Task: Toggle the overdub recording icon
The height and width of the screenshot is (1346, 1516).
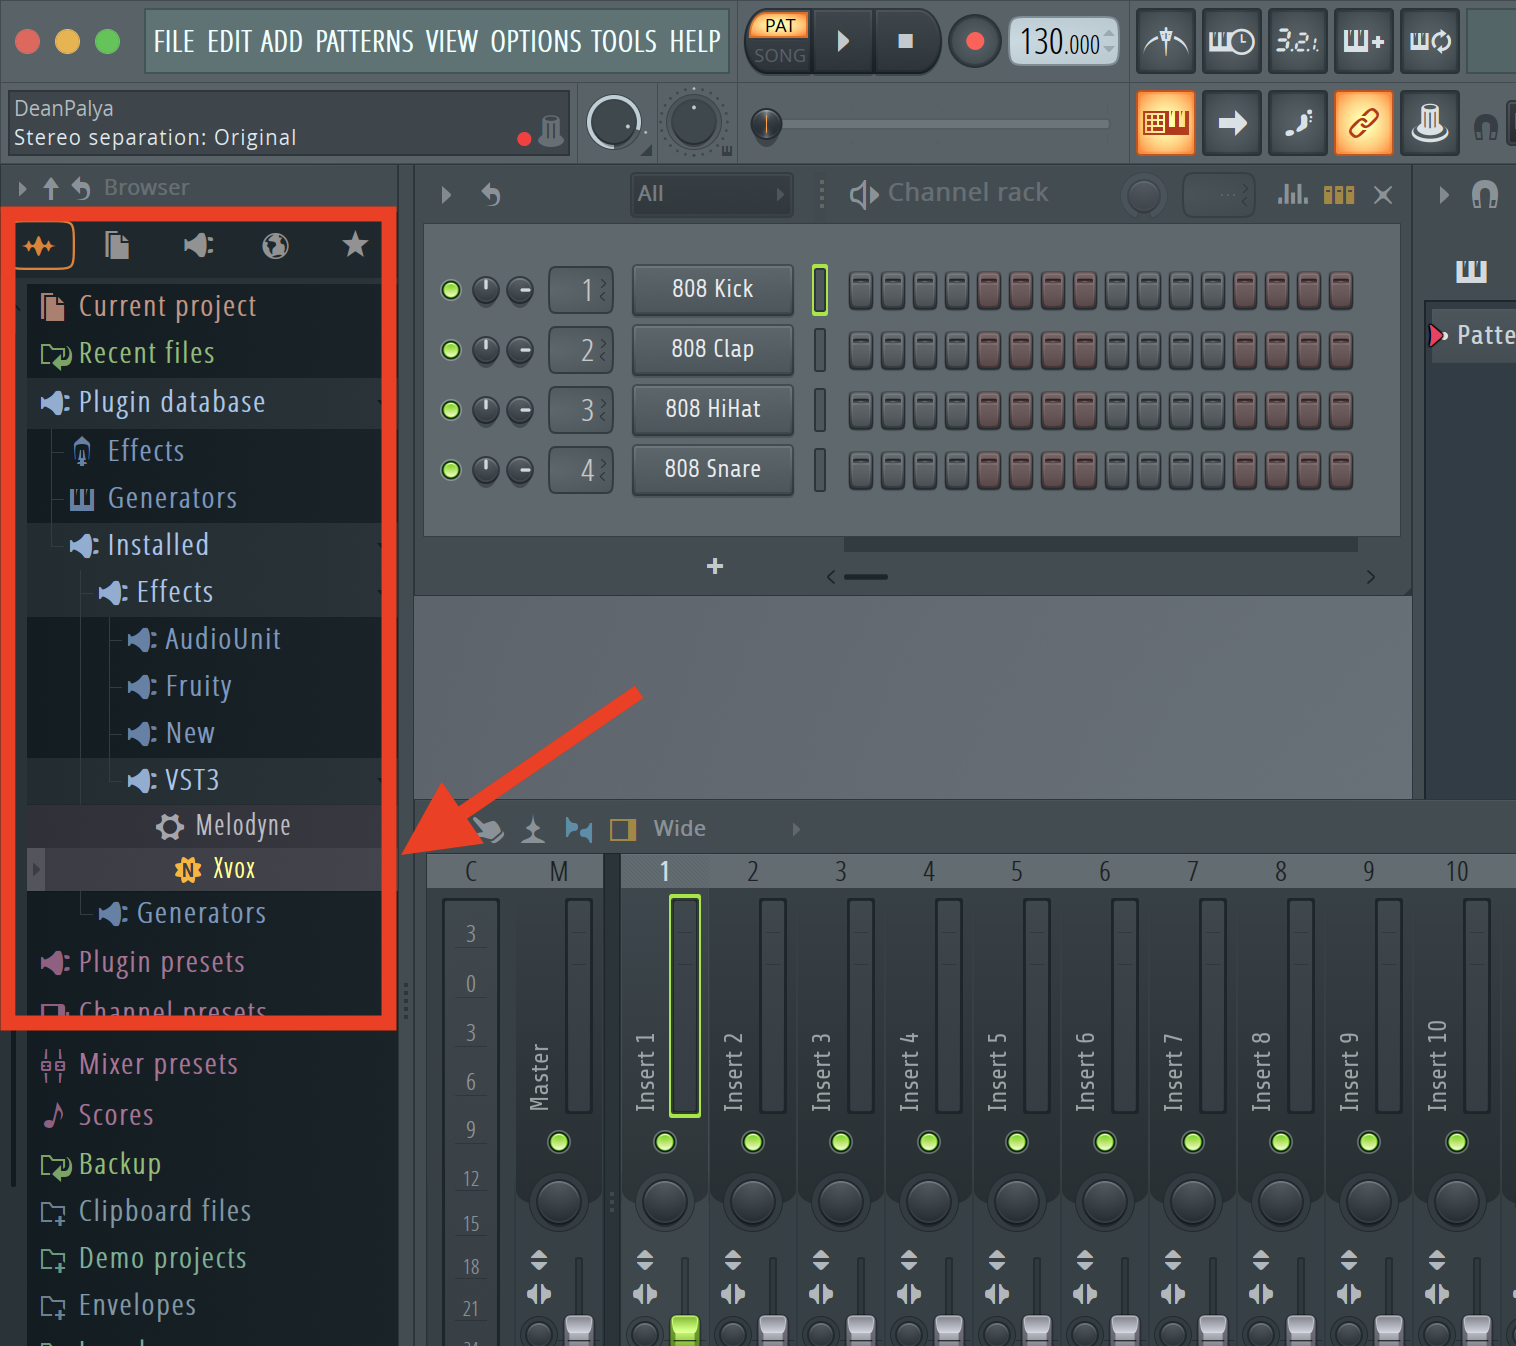Action: (x=1363, y=41)
